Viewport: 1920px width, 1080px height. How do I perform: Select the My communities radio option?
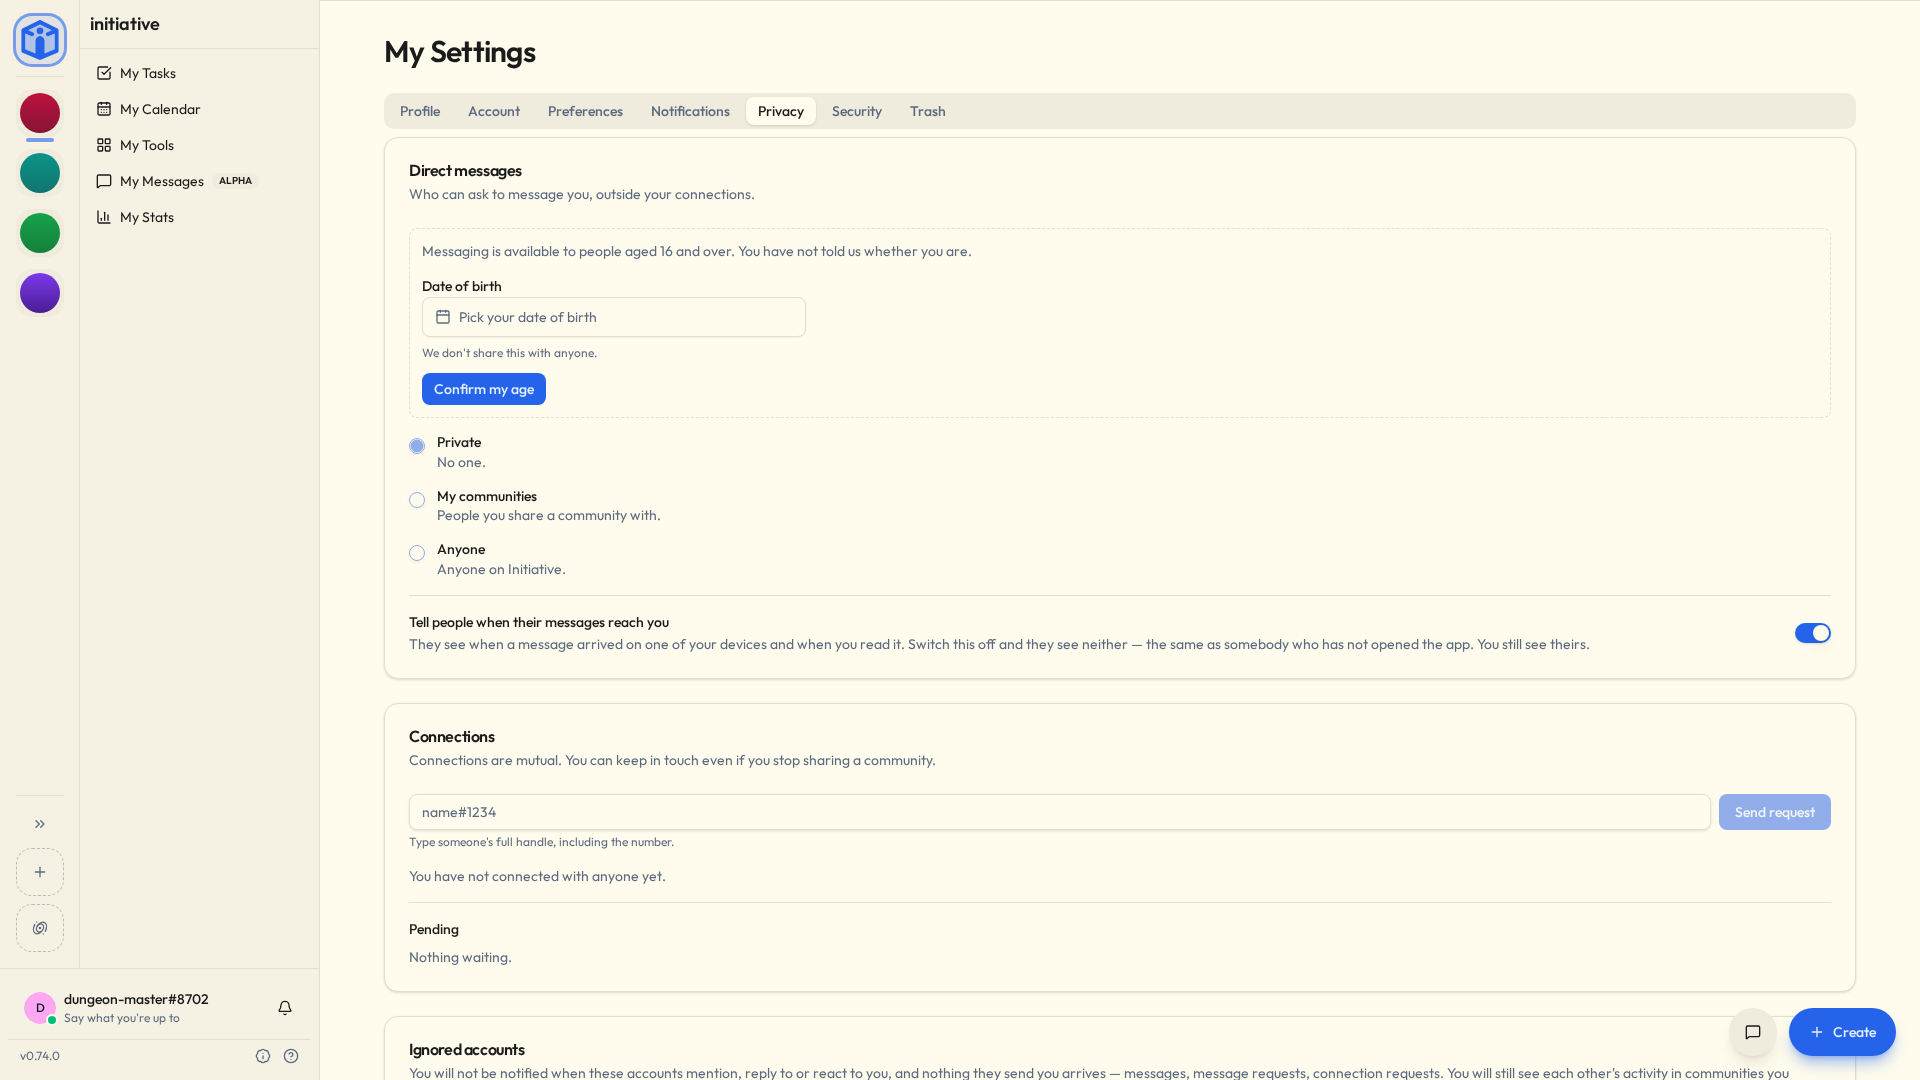coord(417,500)
